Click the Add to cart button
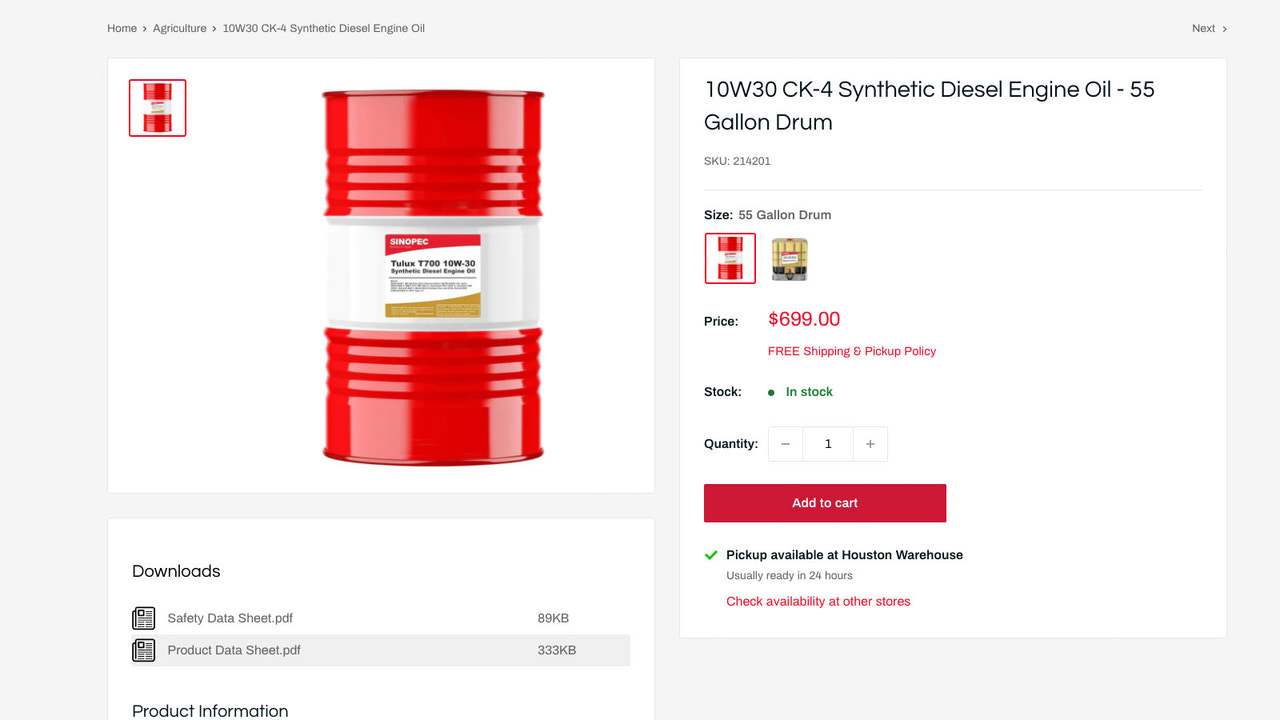 [824, 503]
